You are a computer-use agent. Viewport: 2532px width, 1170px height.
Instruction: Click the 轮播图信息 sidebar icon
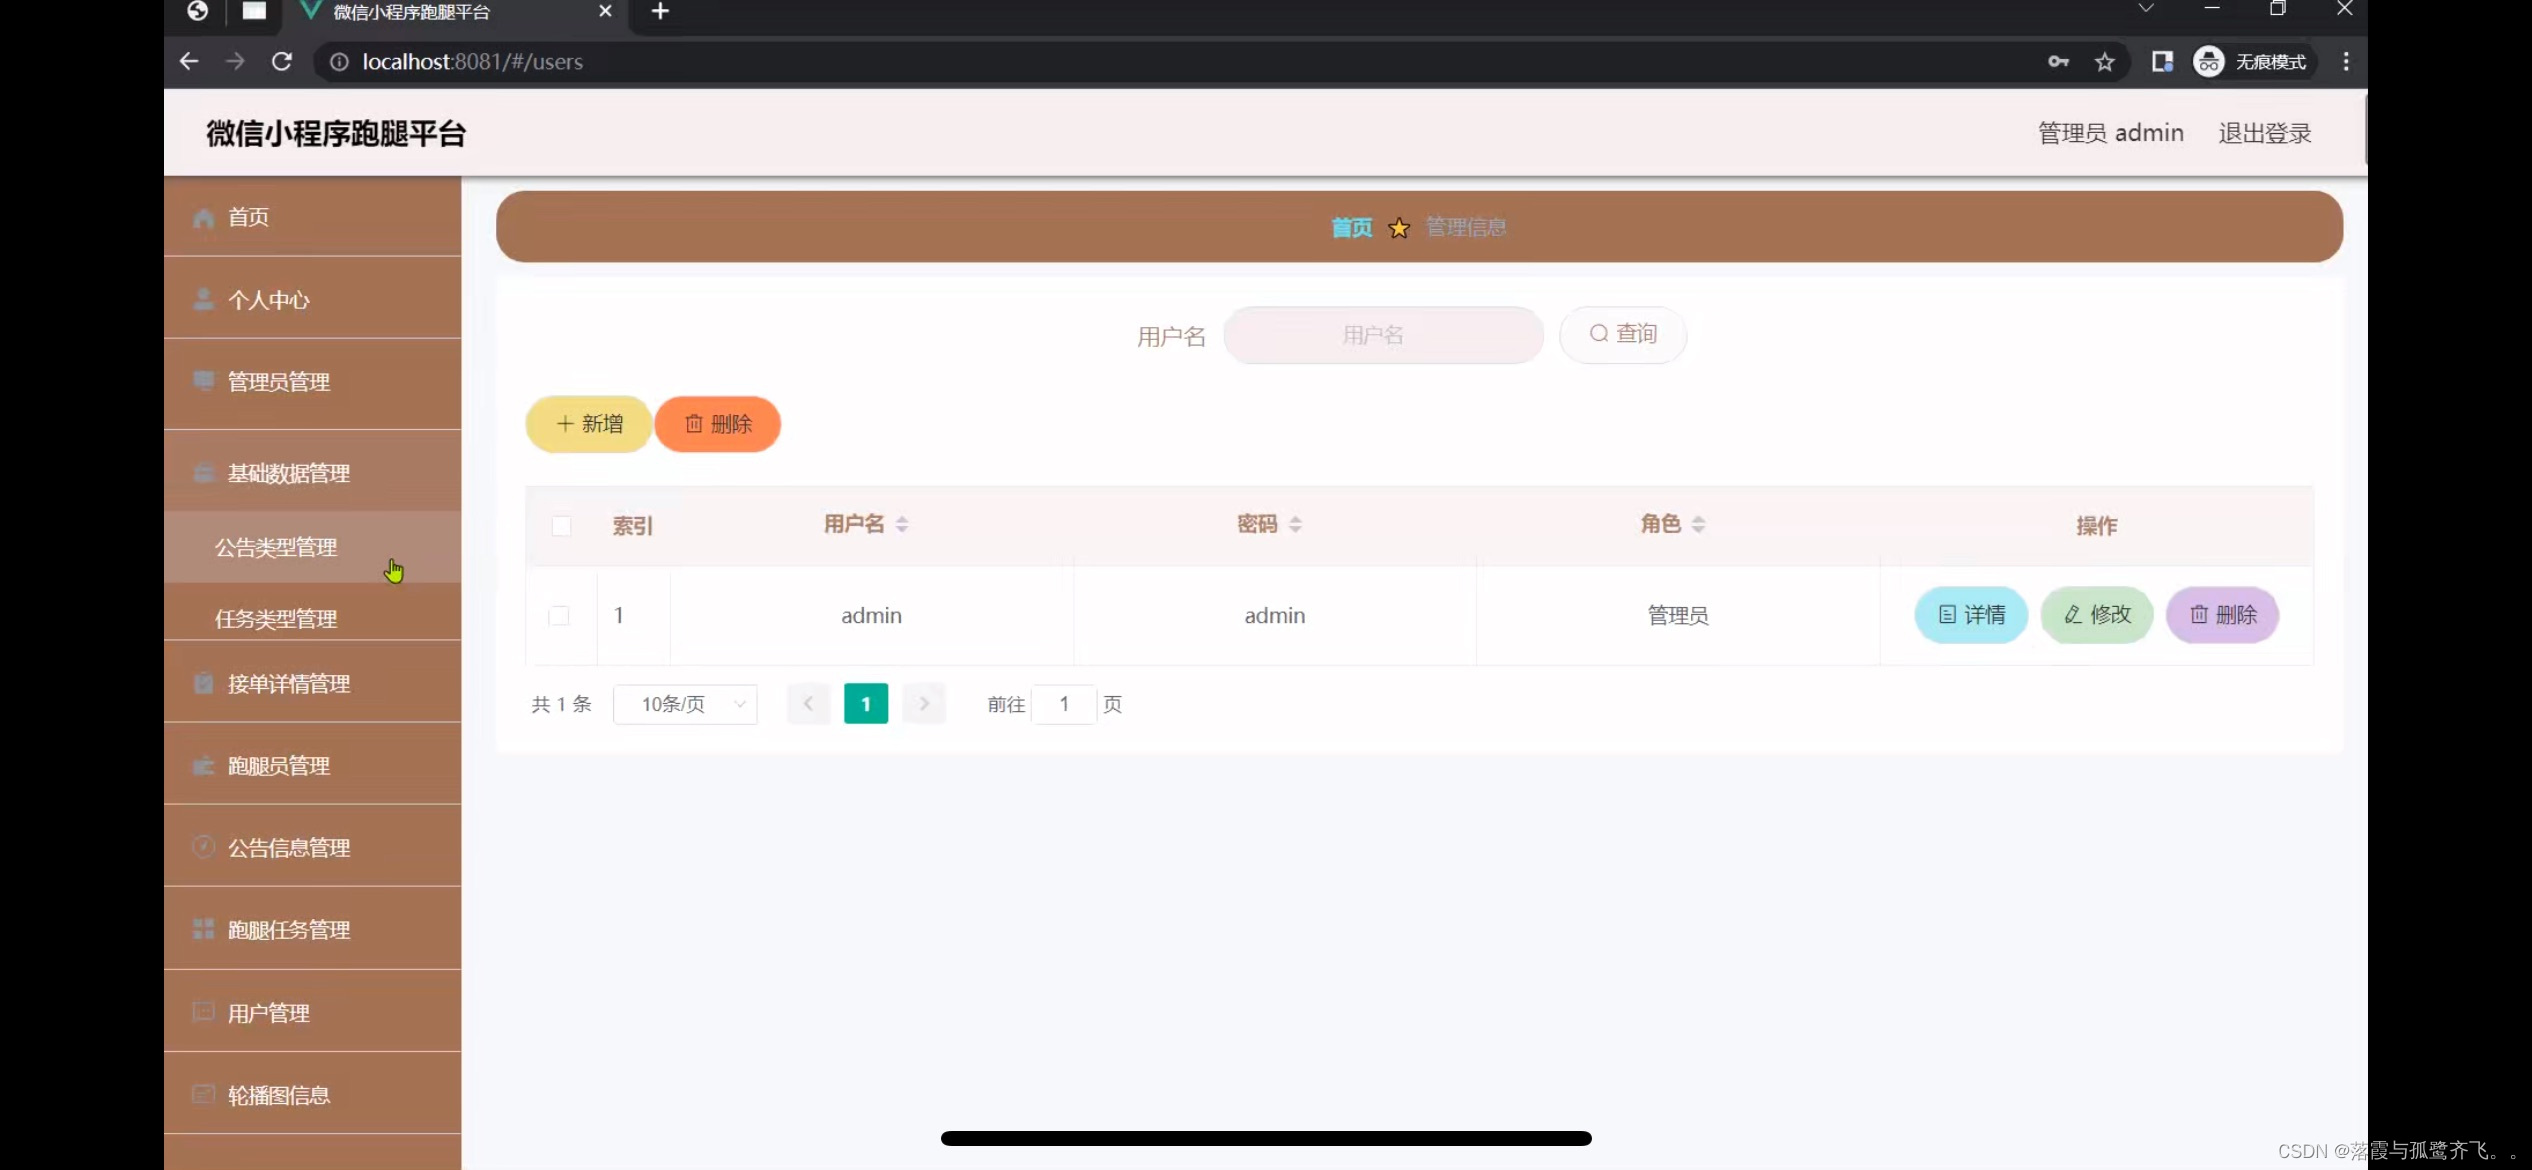point(203,1095)
